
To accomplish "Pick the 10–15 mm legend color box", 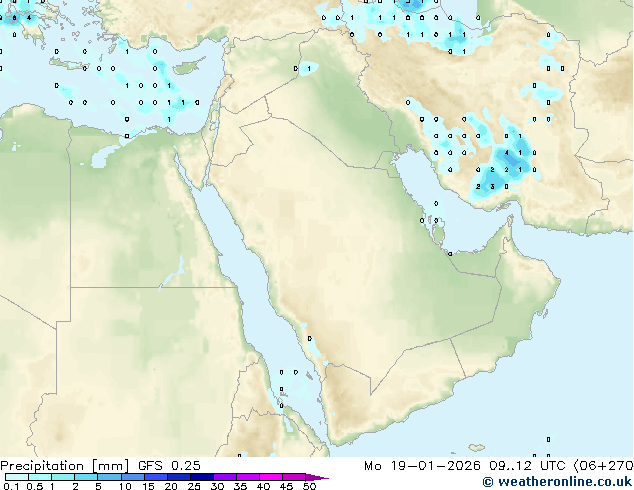I will click(x=133, y=477).
